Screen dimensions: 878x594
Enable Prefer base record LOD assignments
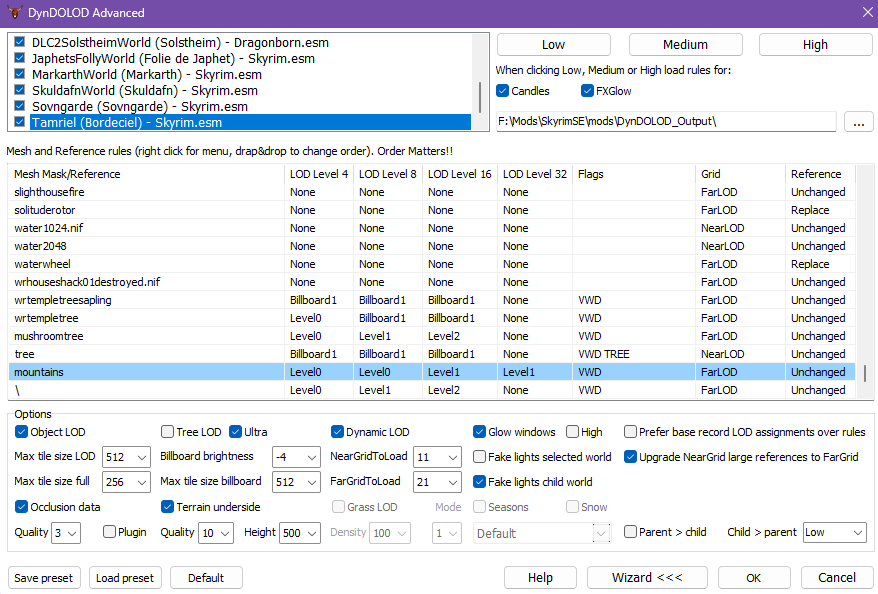coord(630,432)
